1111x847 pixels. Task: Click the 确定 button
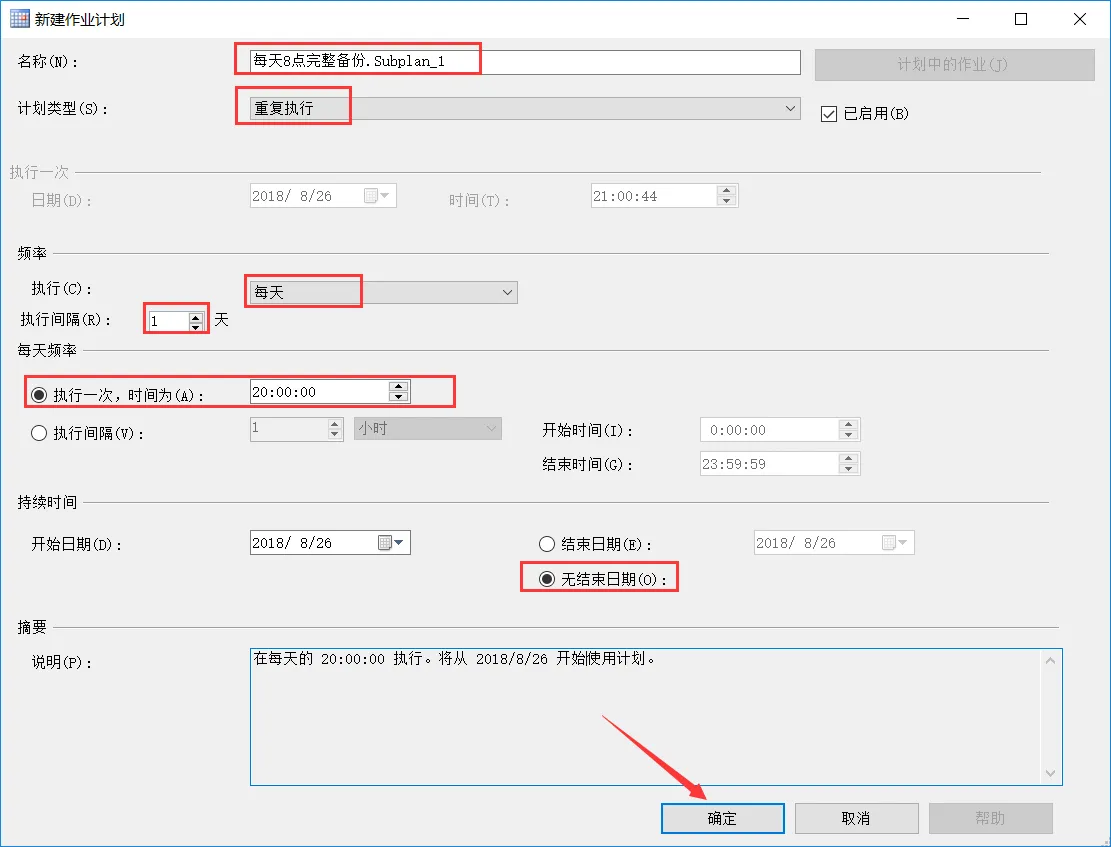[x=722, y=818]
